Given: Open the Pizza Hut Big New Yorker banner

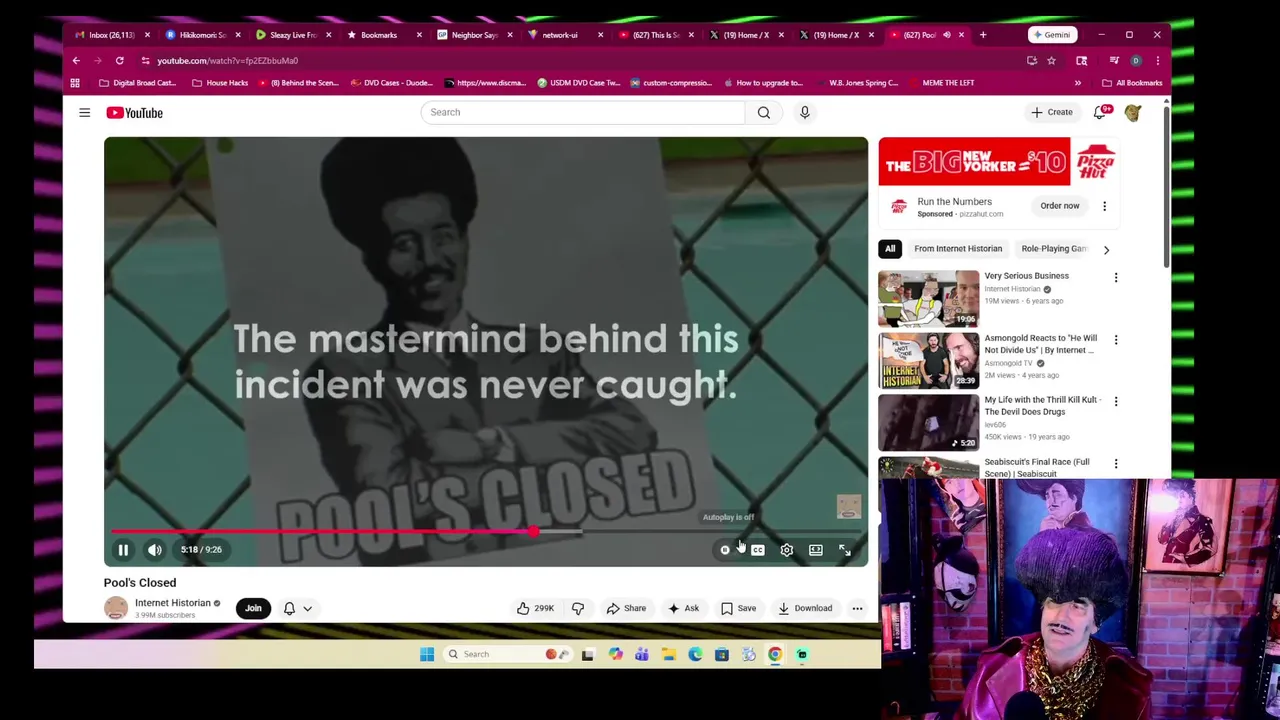Looking at the screenshot, I should click(998, 162).
